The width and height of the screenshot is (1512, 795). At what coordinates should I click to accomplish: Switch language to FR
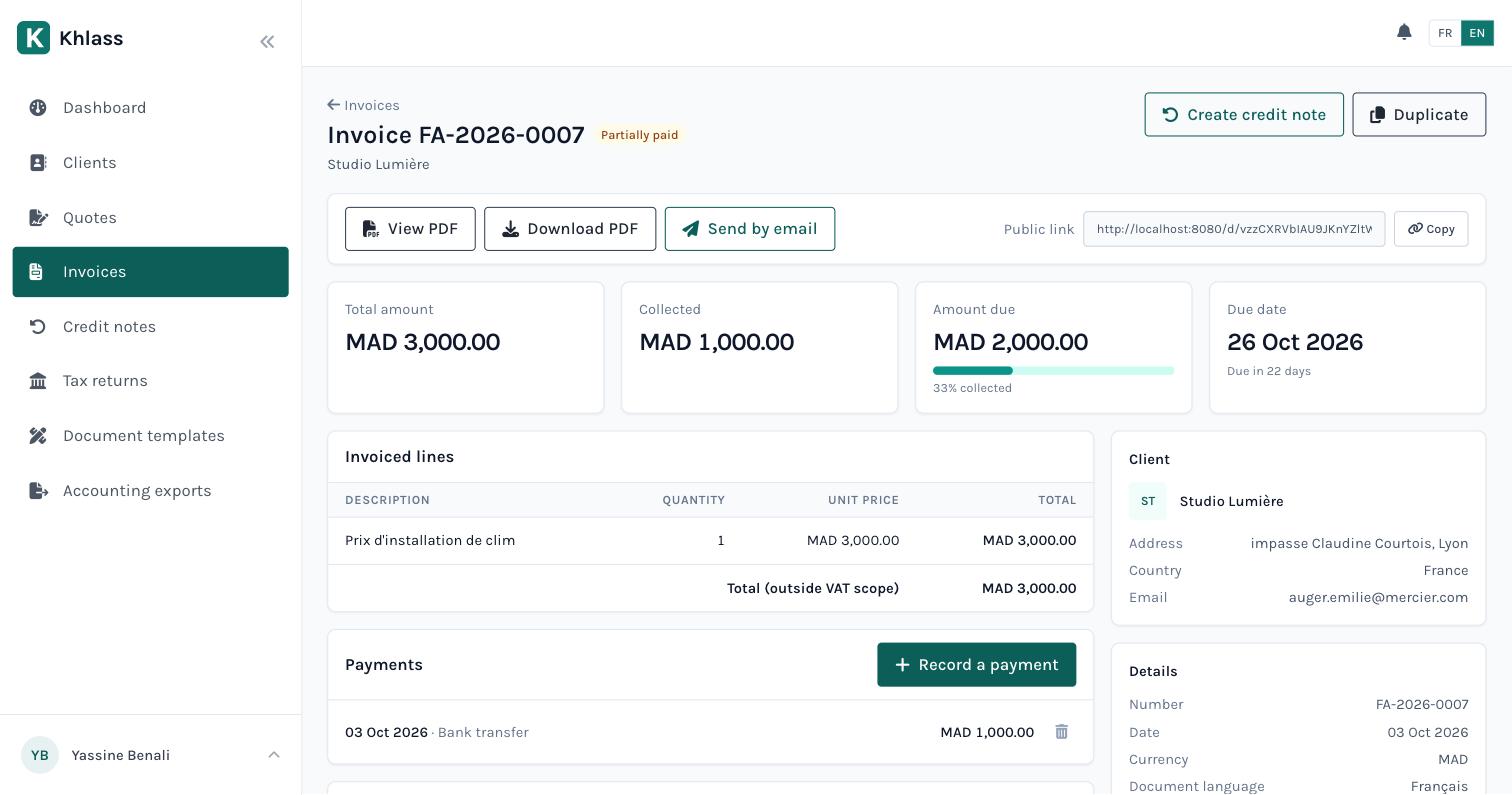click(1445, 33)
